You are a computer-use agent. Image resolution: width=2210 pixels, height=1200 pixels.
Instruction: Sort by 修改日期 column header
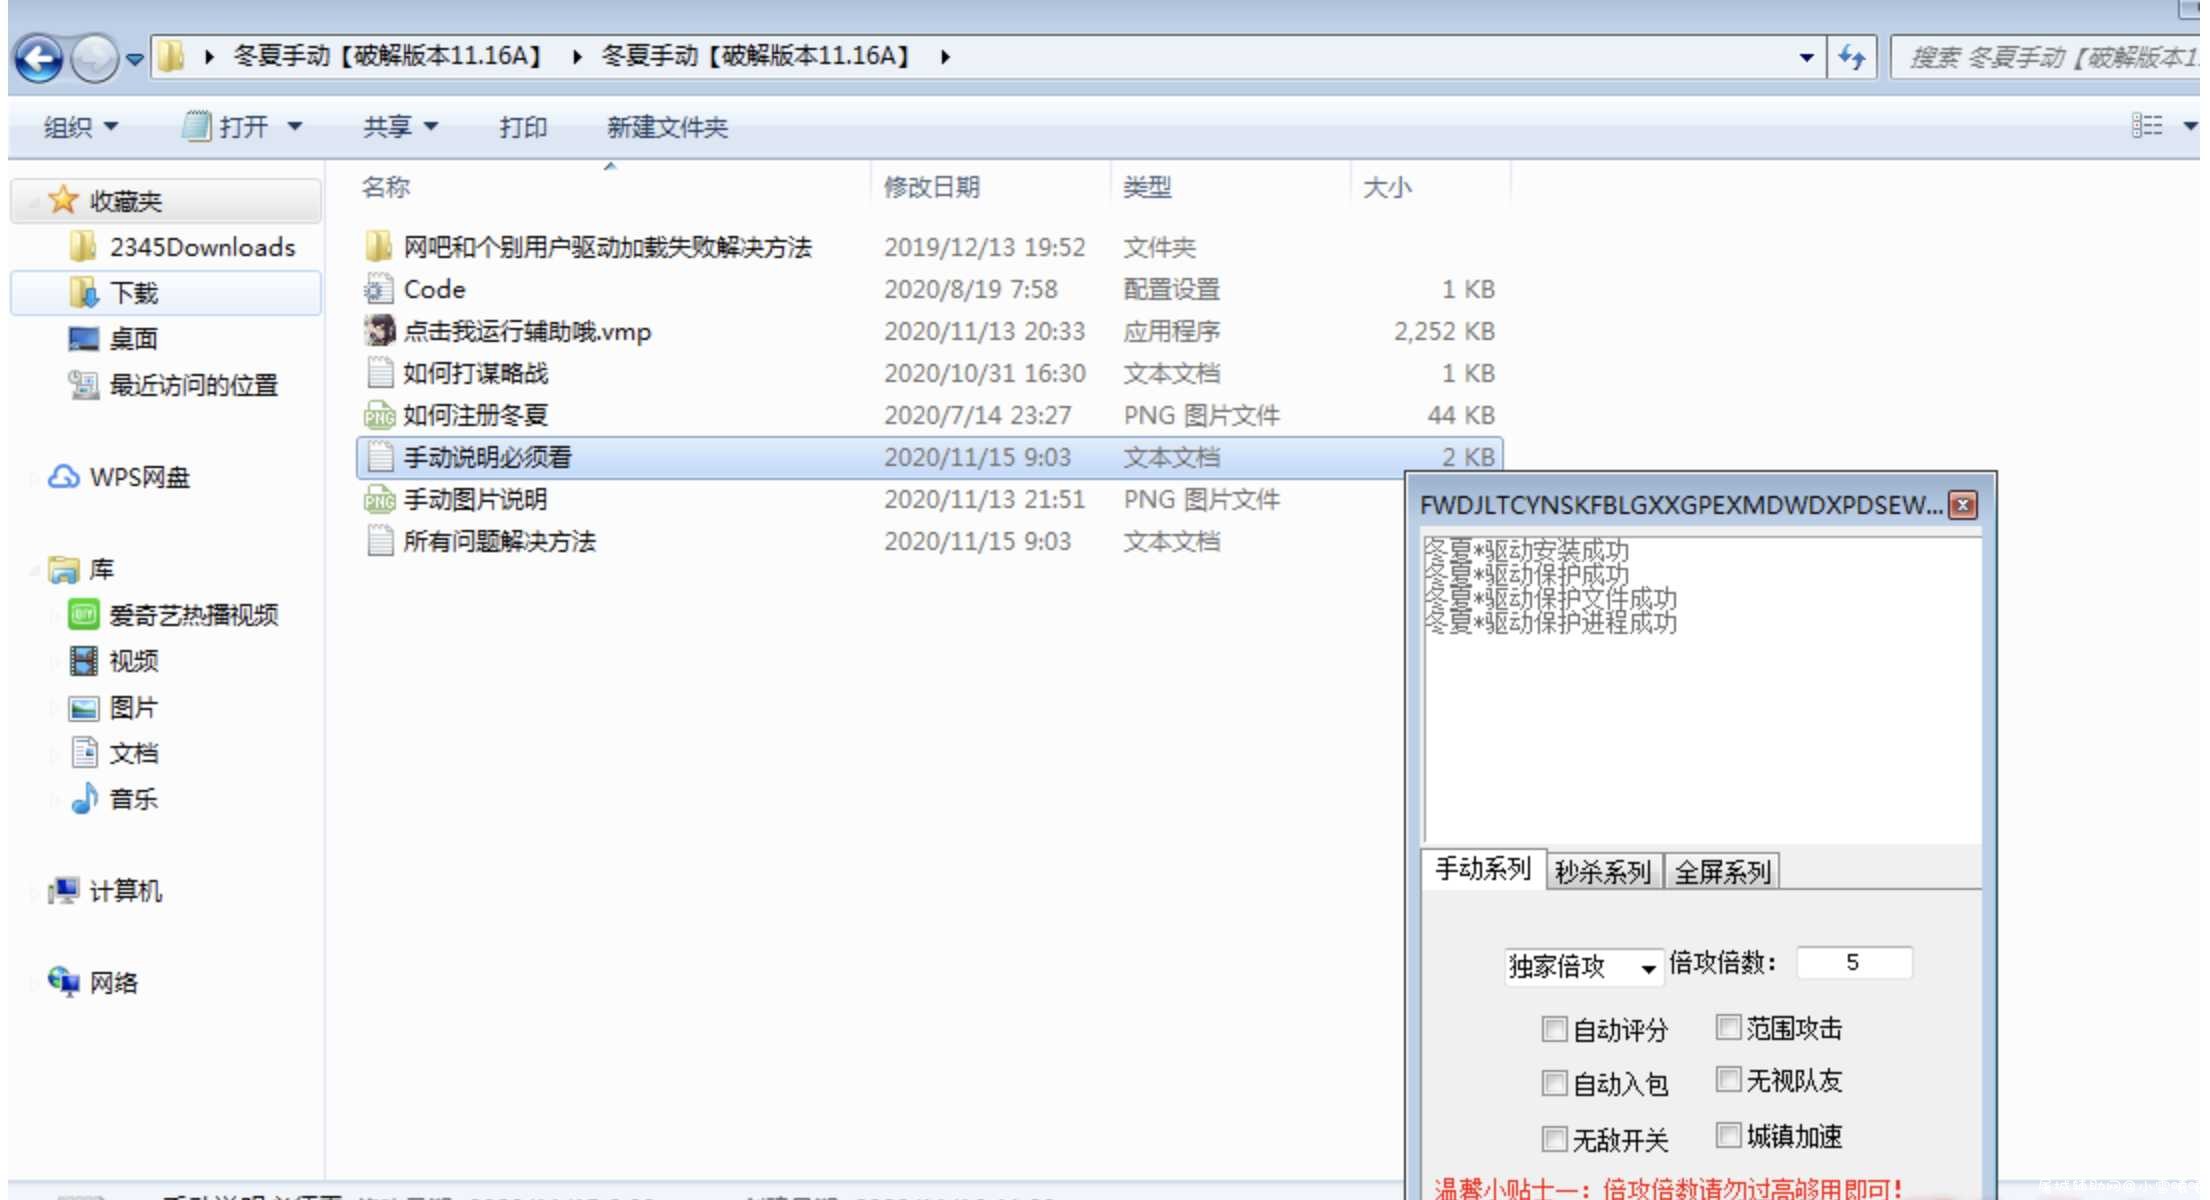[x=932, y=187]
